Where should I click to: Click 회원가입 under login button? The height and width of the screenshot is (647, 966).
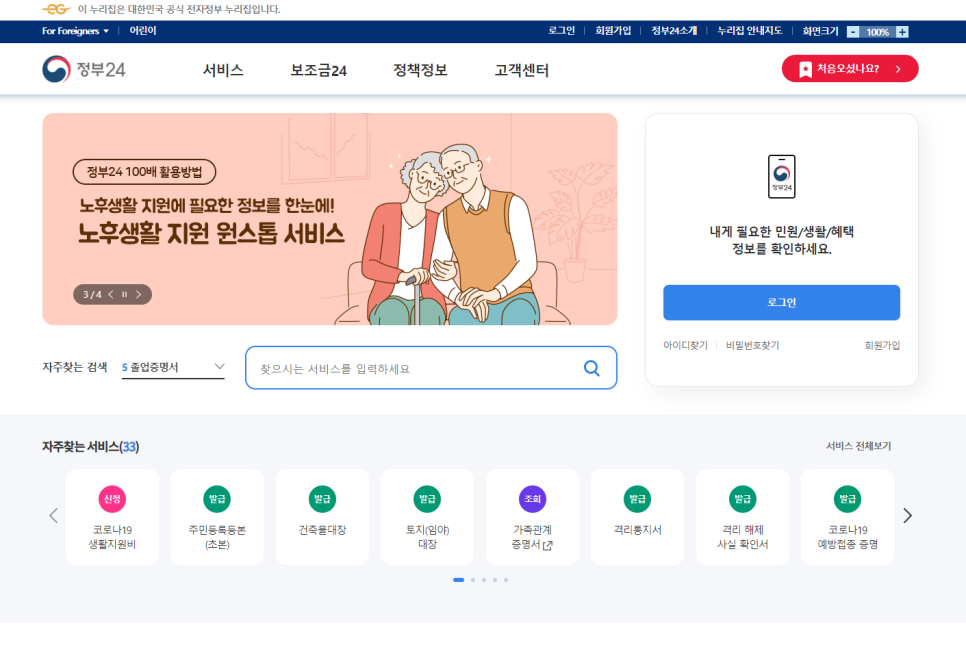pos(882,346)
